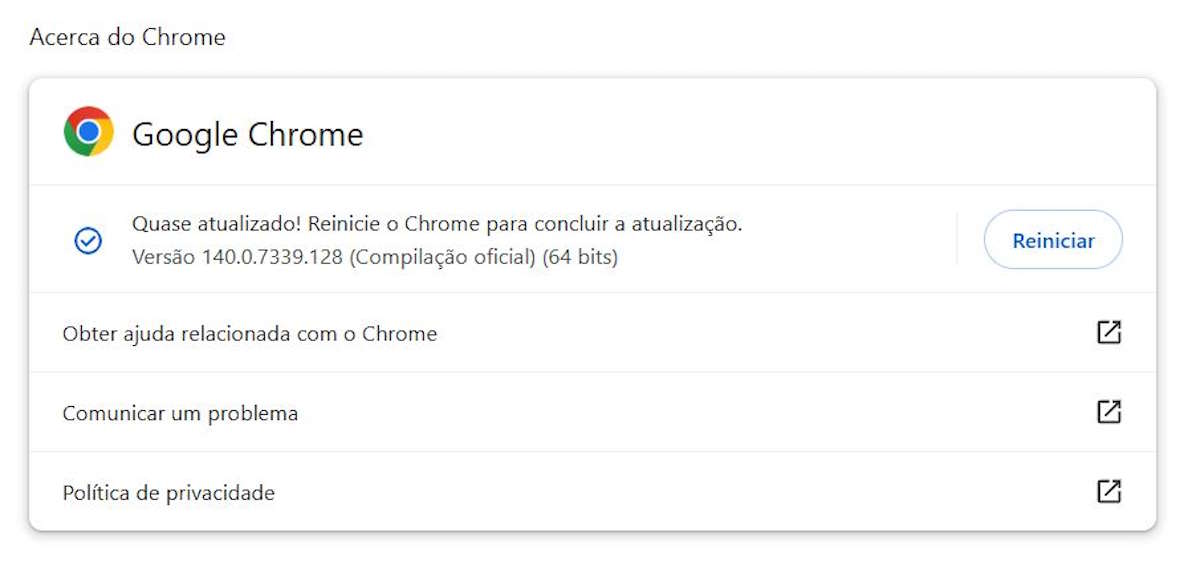This screenshot has height=565, width=1200.
Task: Click the vertical divider left of Reiniciar
Action: [x=957, y=239]
